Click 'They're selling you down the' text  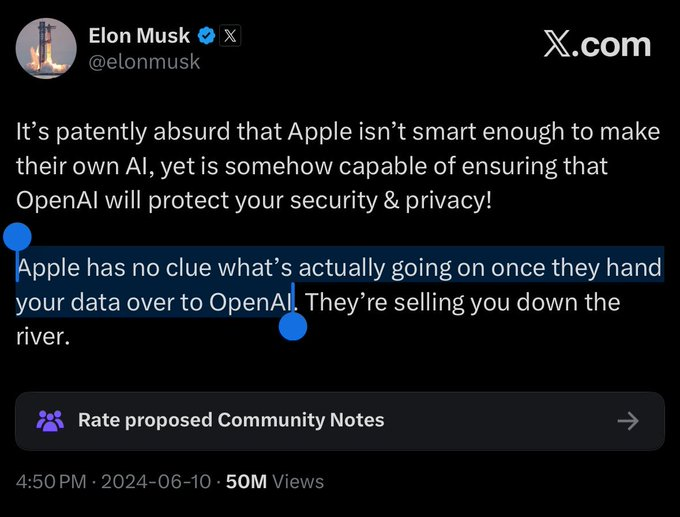[463, 302]
